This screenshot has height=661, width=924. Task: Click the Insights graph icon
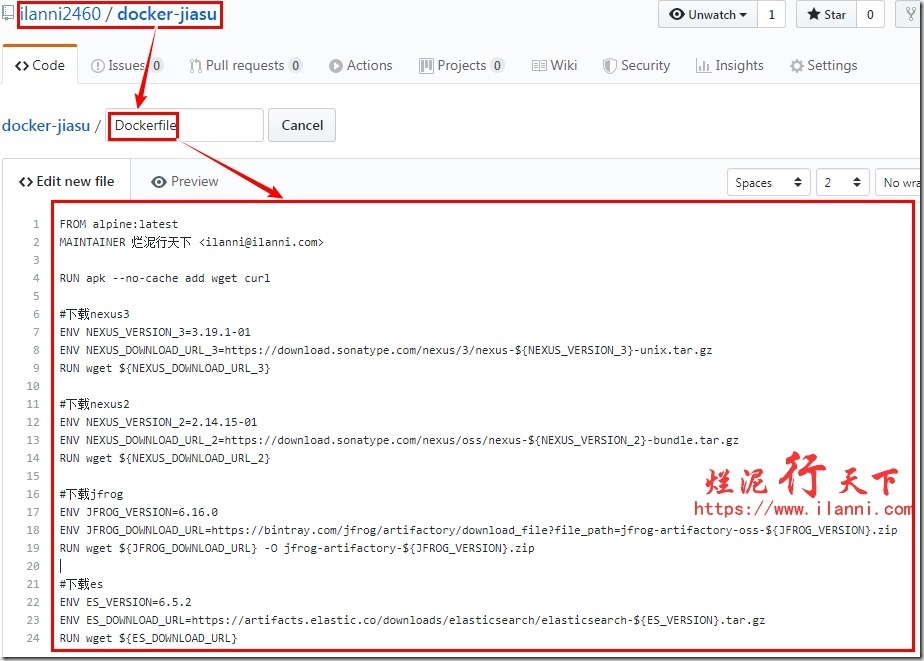[704, 66]
